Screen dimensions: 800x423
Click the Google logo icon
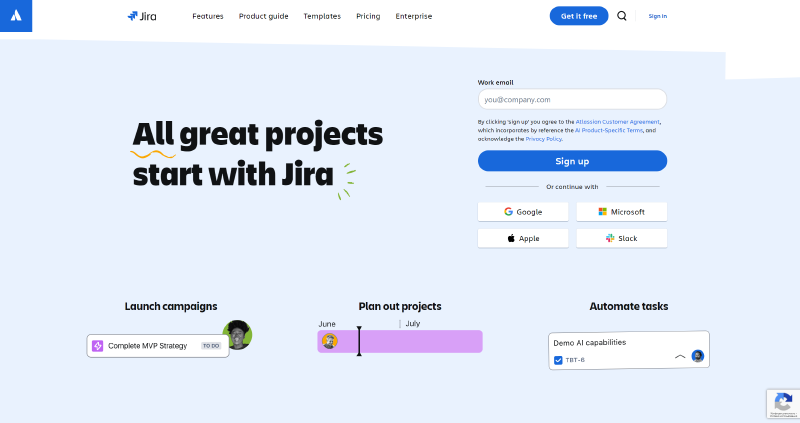[x=508, y=211]
